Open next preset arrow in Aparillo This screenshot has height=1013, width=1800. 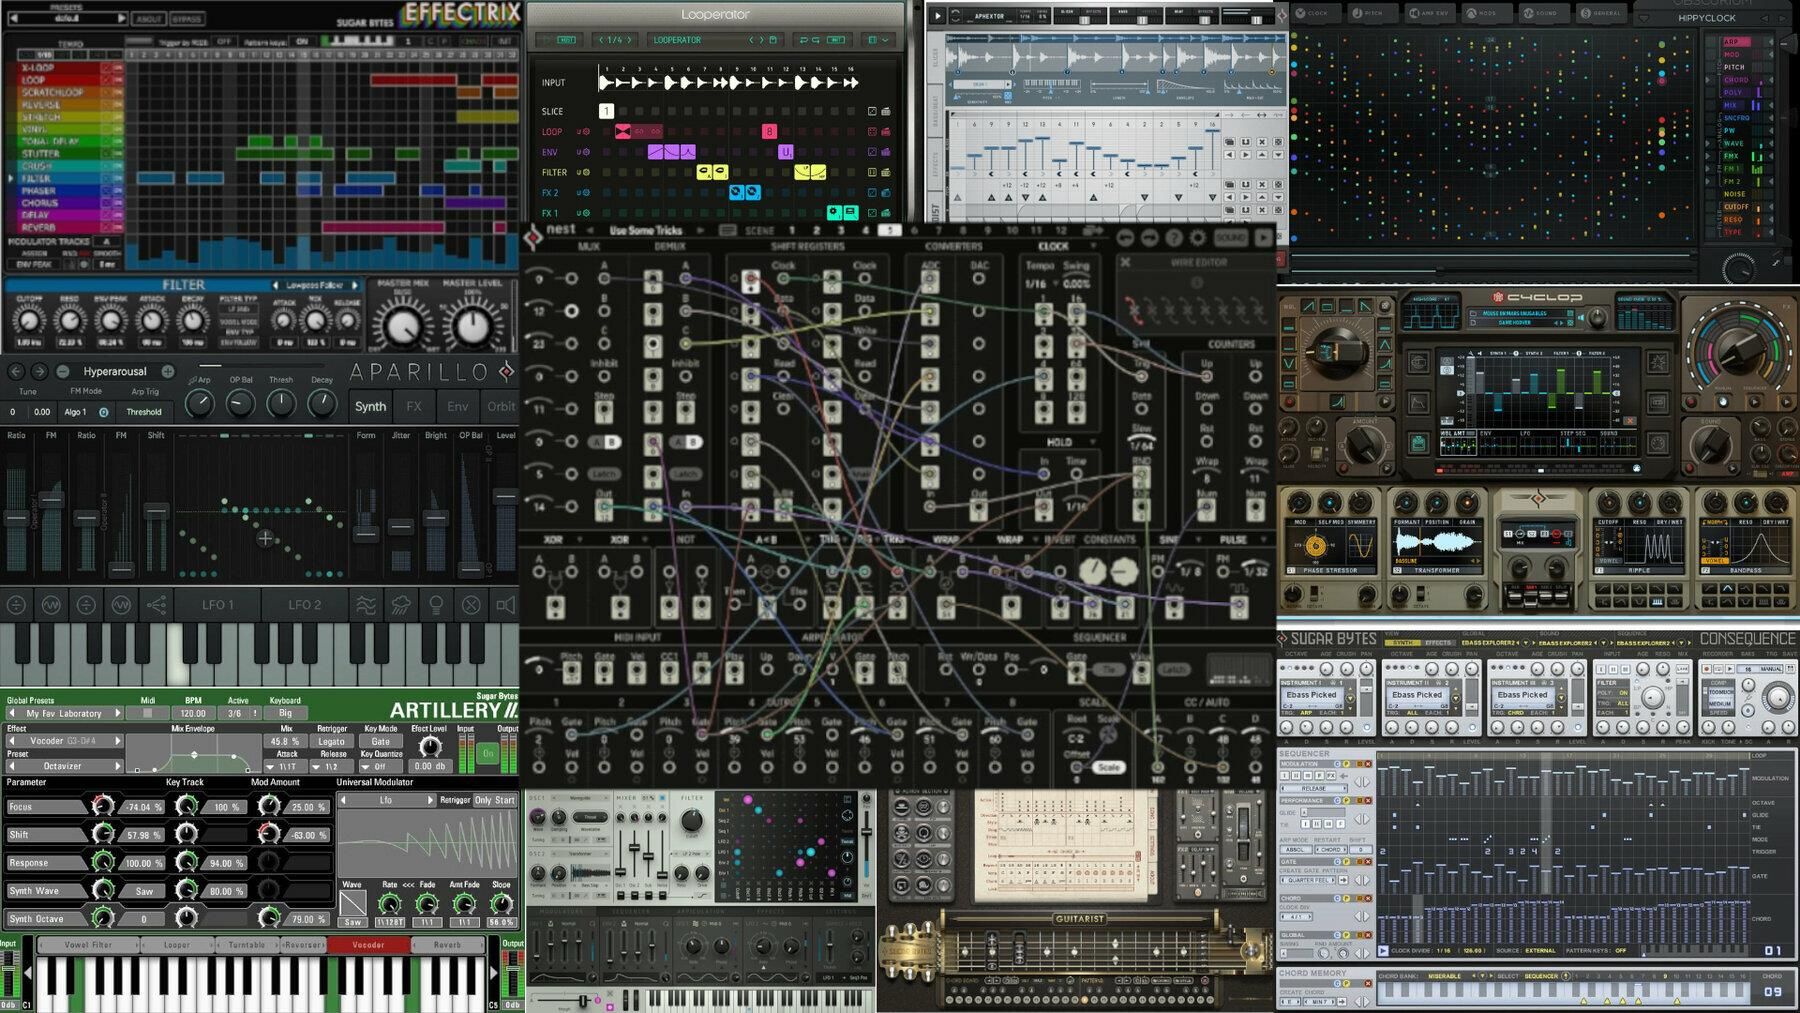38,371
